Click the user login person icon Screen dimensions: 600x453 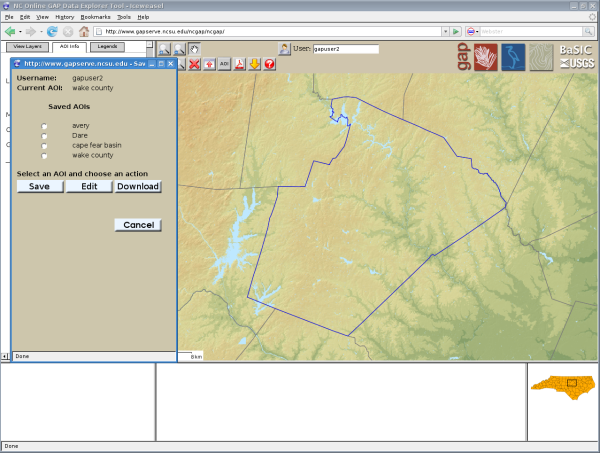coord(284,49)
